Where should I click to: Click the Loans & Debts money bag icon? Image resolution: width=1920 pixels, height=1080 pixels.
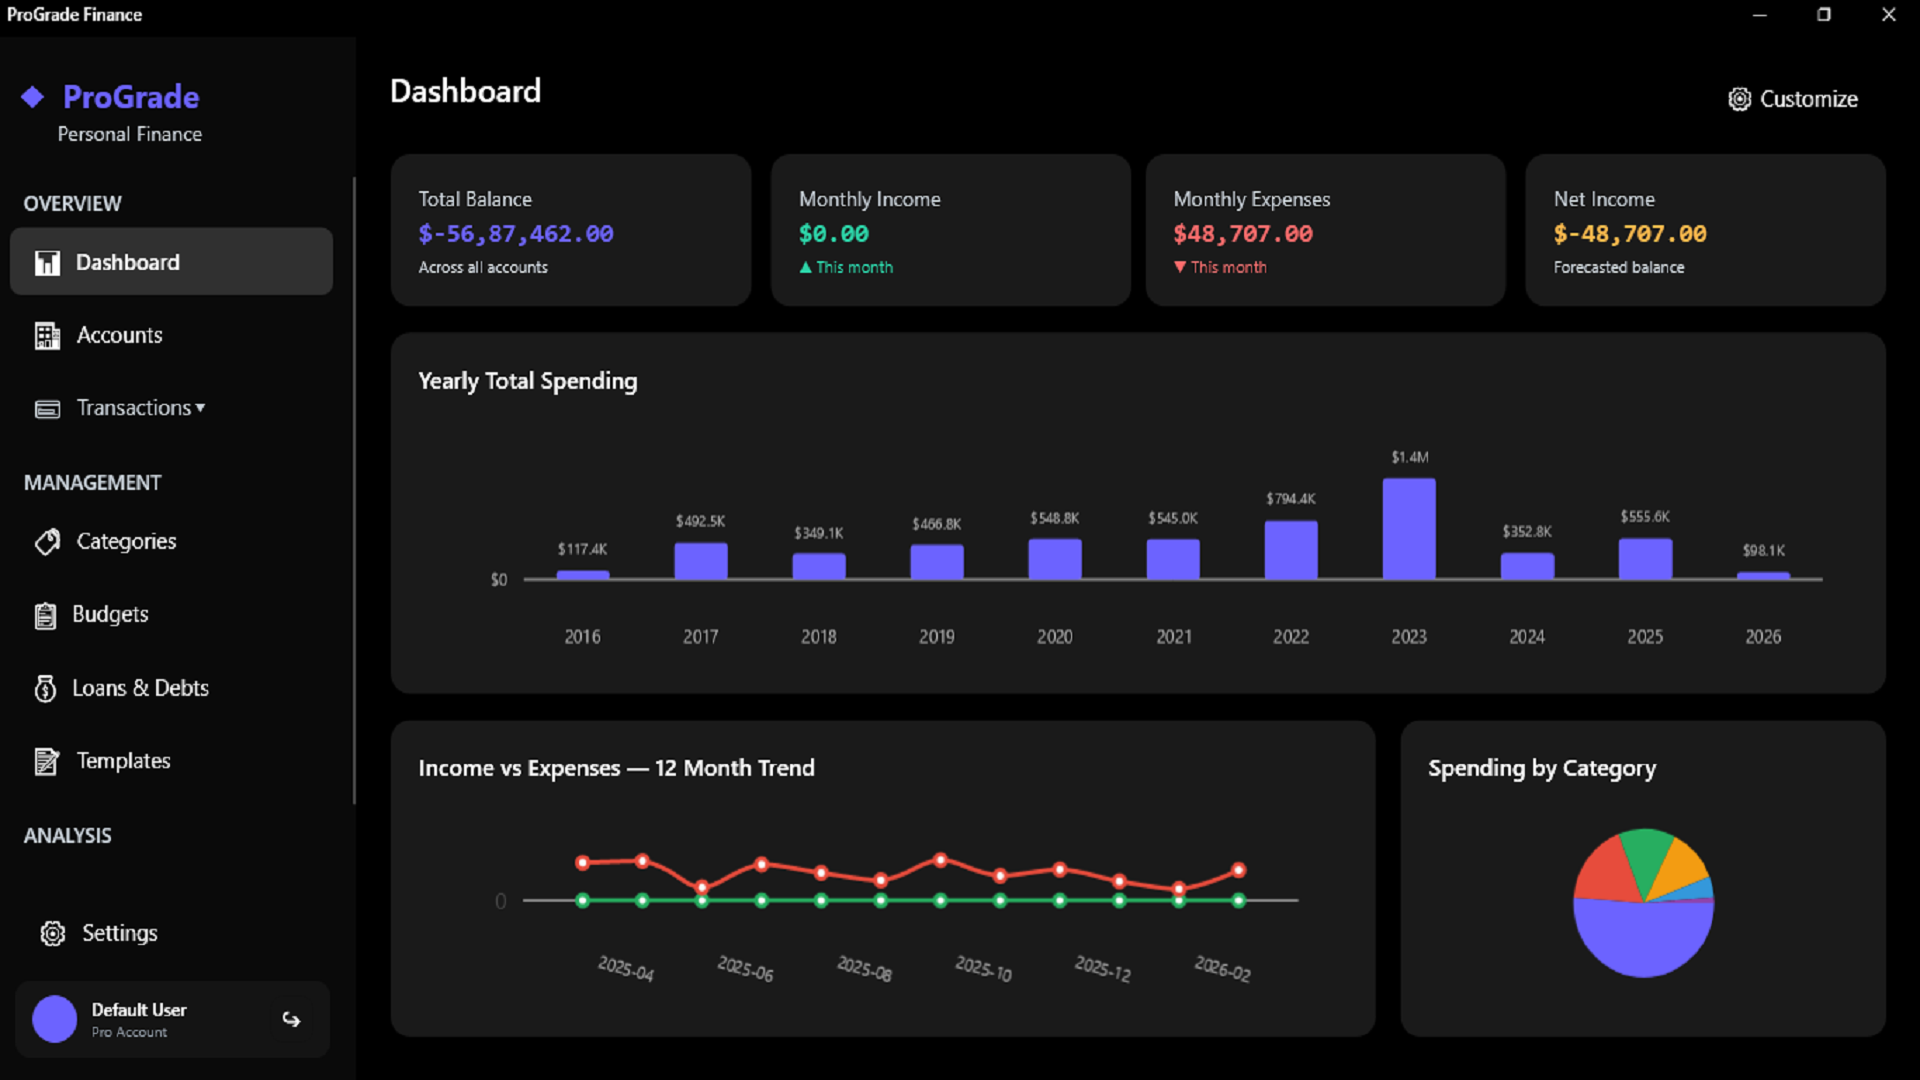click(x=45, y=688)
